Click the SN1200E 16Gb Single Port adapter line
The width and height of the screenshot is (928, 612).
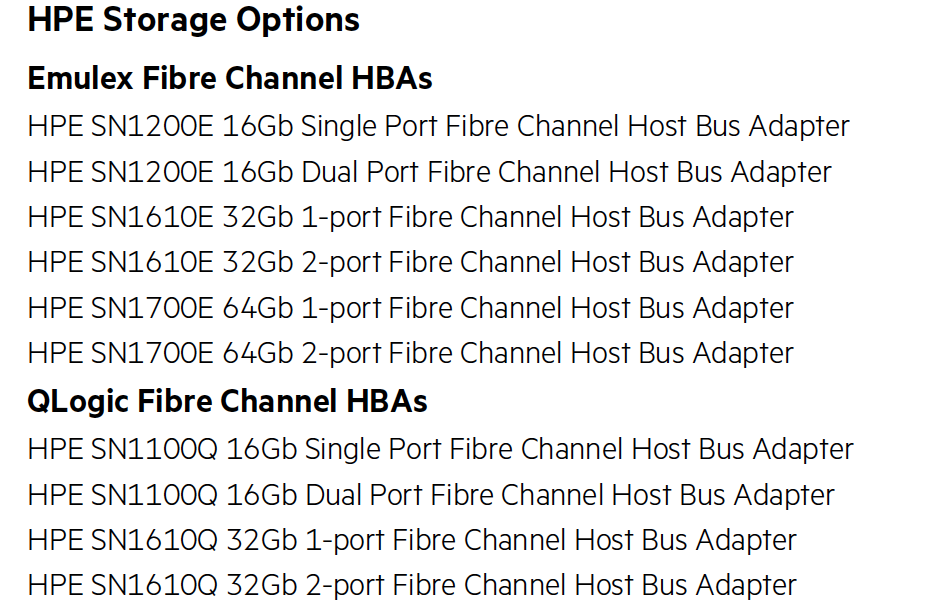click(x=439, y=127)
